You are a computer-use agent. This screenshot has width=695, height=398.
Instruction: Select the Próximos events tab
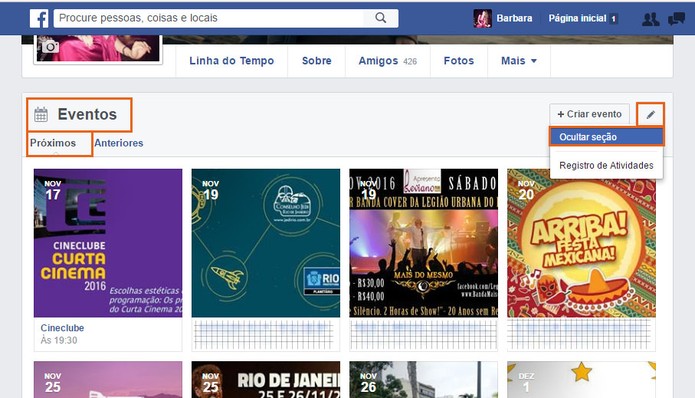coord(53,143)
